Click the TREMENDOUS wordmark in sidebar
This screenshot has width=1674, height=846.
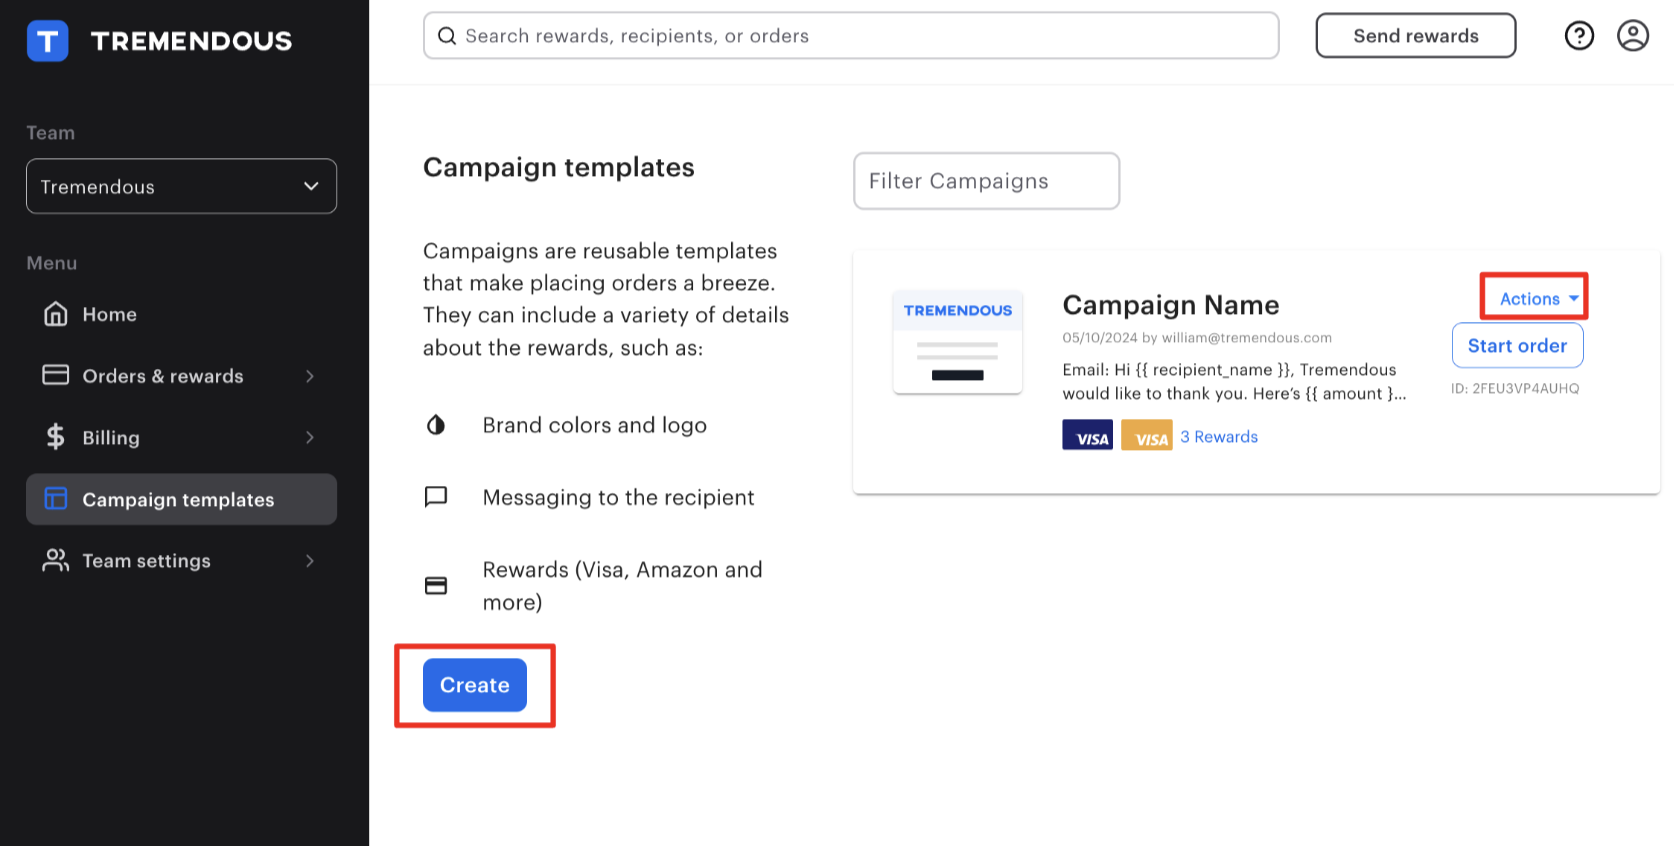coord(191,41)
